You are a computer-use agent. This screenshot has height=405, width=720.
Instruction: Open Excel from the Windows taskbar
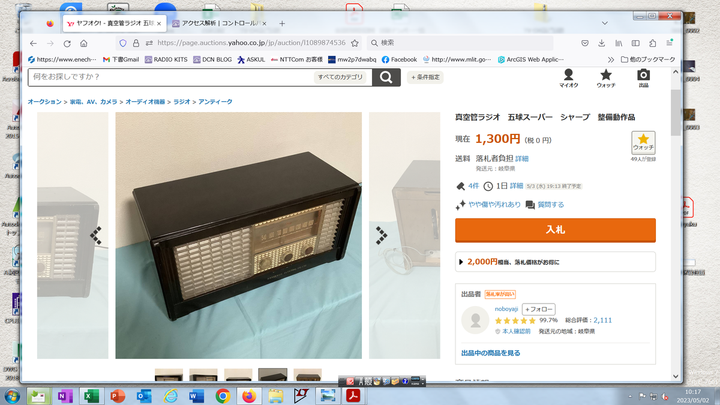(91, 396)
